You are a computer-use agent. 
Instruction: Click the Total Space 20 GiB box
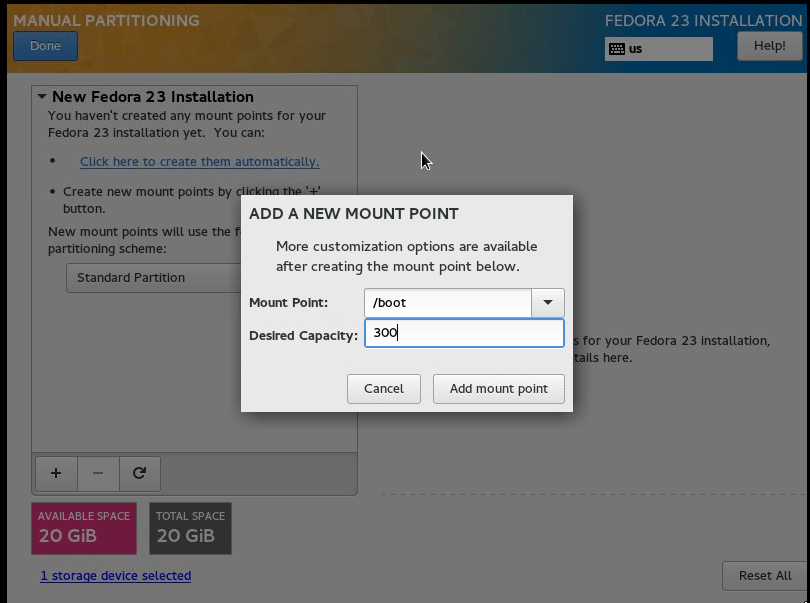[191, 528]
